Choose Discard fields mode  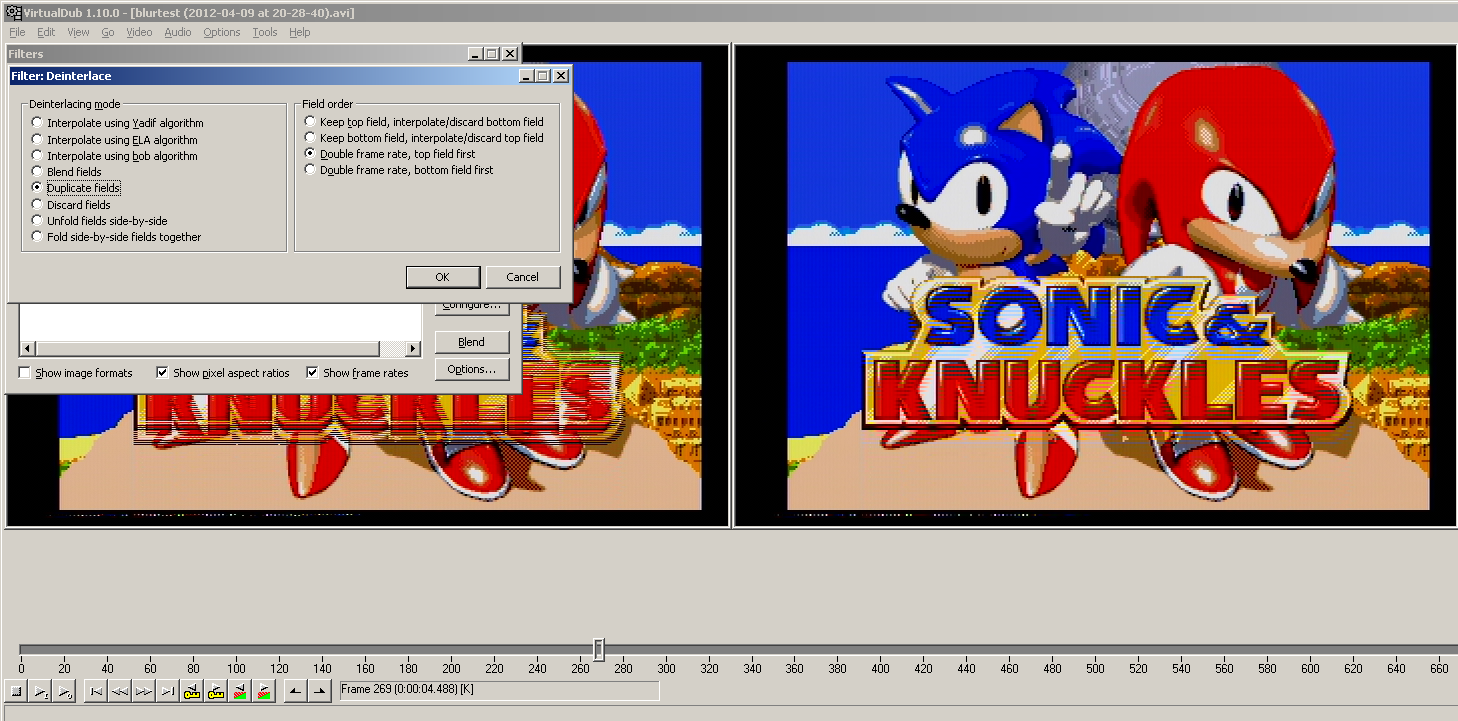point(71,205)
